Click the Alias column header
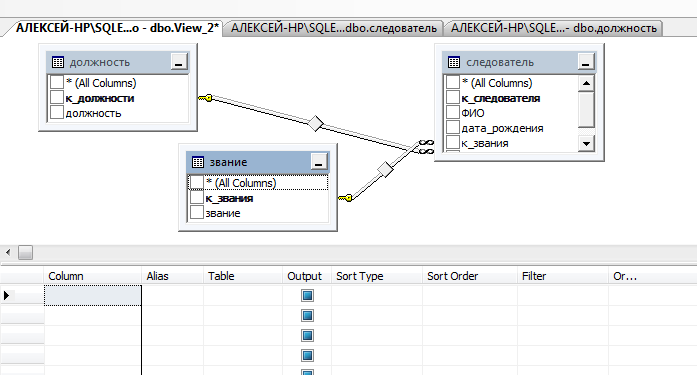The width and height of the screenshot is (697, 375). (172, 276)
